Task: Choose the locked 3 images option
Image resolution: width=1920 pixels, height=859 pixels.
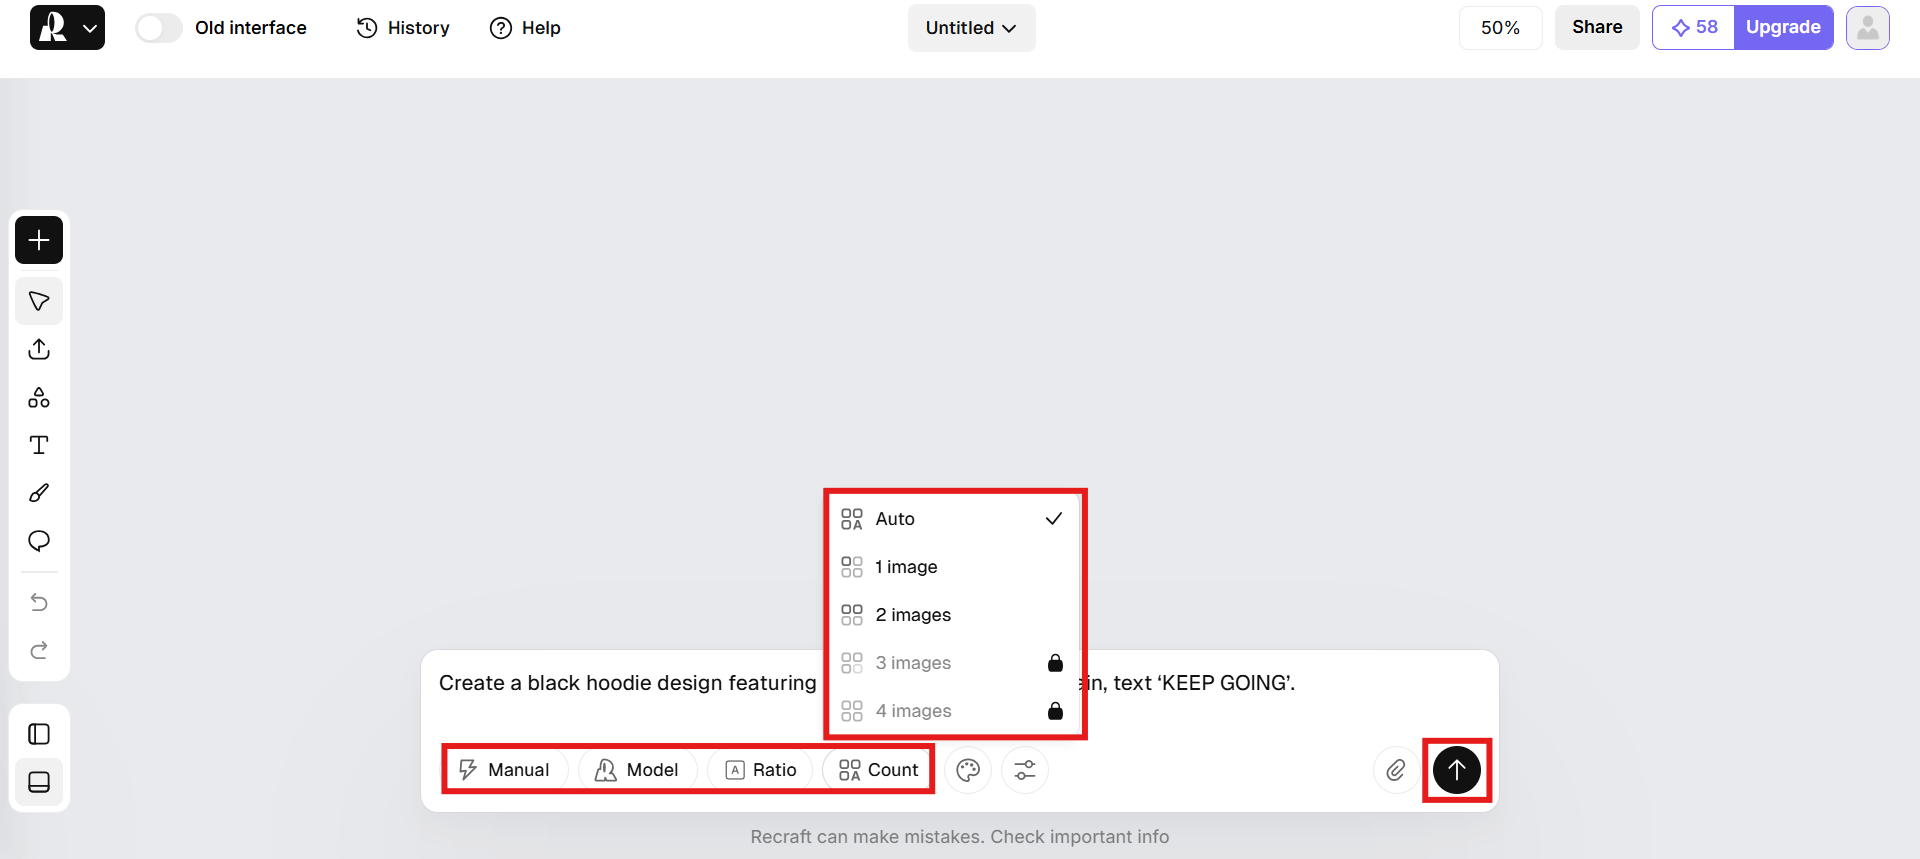Action: (955, 663)
